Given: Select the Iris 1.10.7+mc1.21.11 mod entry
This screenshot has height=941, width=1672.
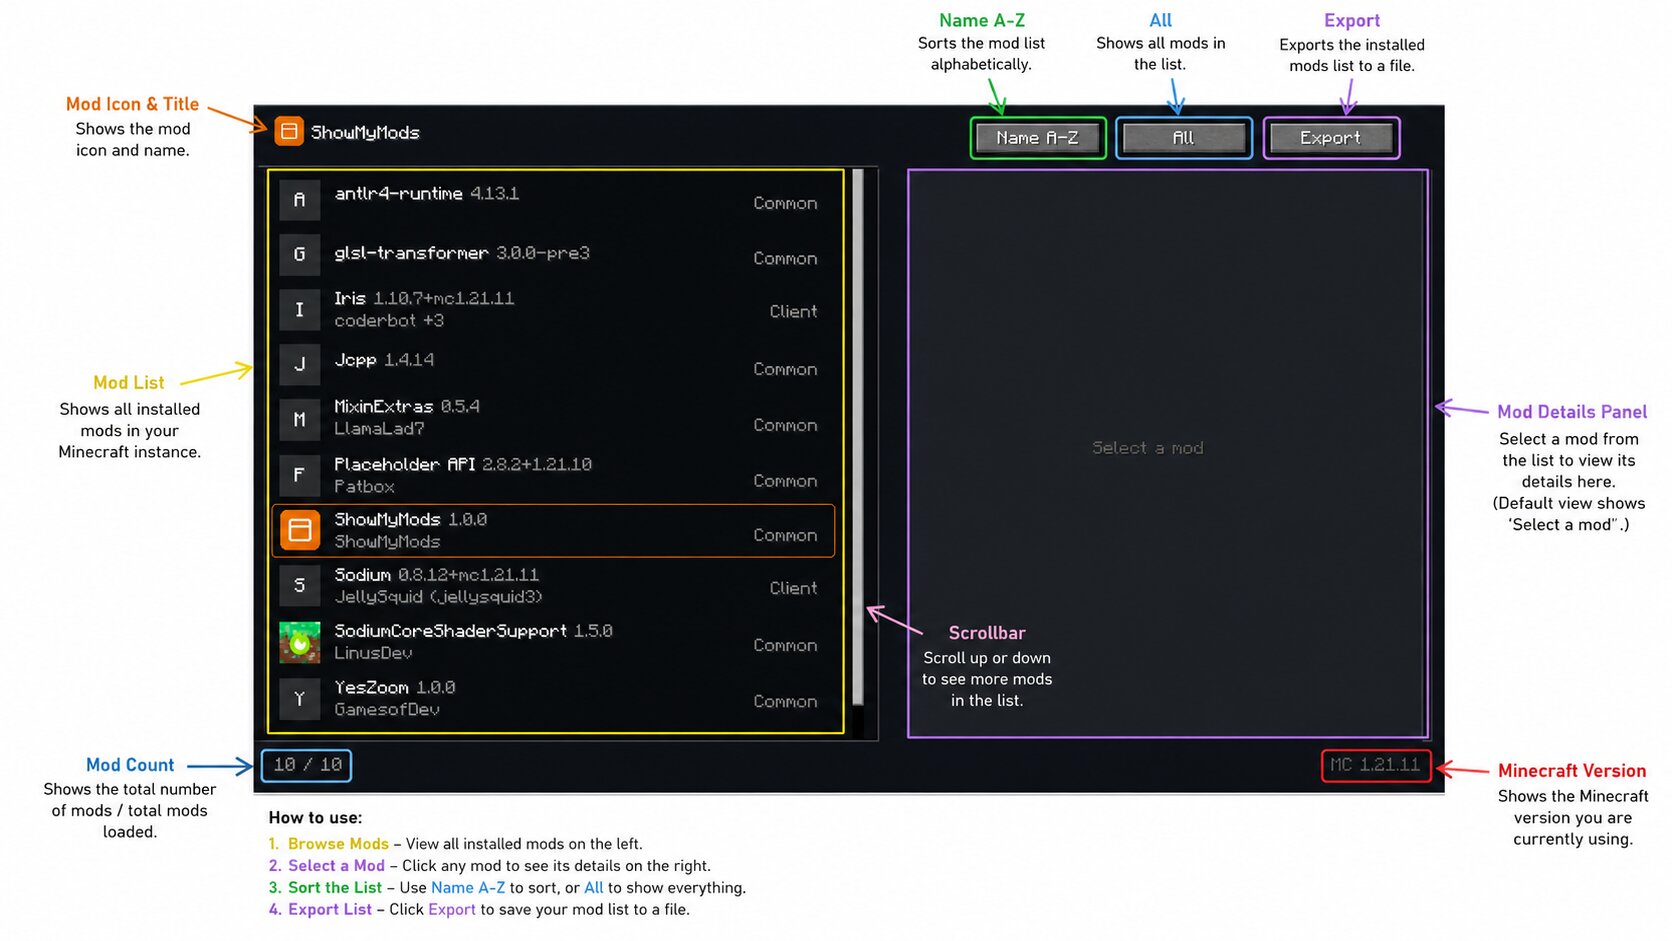Looking at the screenshot, I should coord(553,310).
